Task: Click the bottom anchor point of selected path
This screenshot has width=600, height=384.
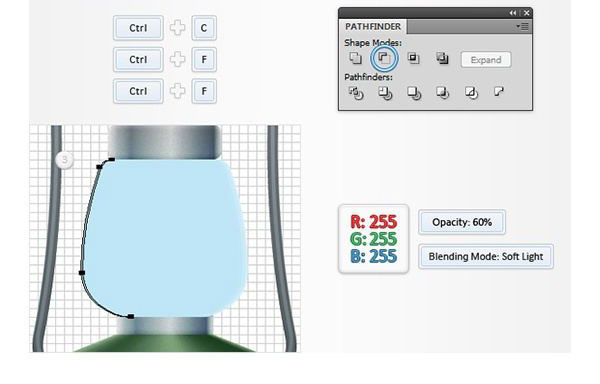Action: 131,316
